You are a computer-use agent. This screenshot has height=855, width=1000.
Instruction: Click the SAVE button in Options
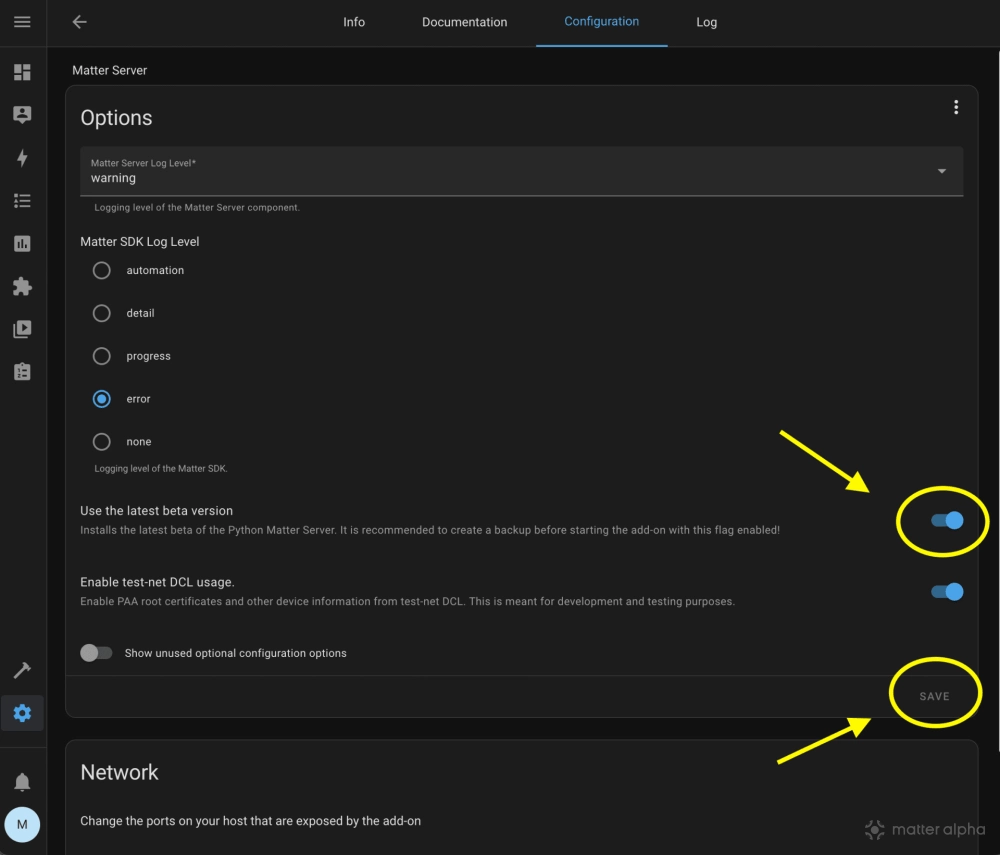click(934, 696)
